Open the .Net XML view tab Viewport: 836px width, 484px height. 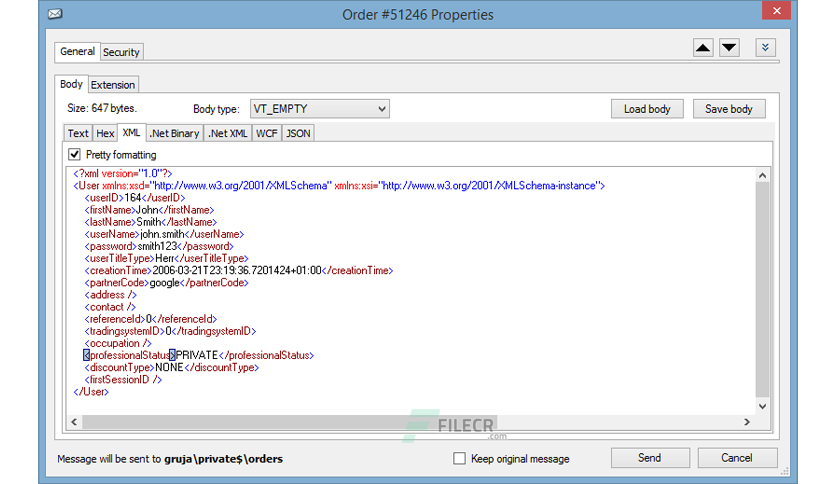point(228,133)
